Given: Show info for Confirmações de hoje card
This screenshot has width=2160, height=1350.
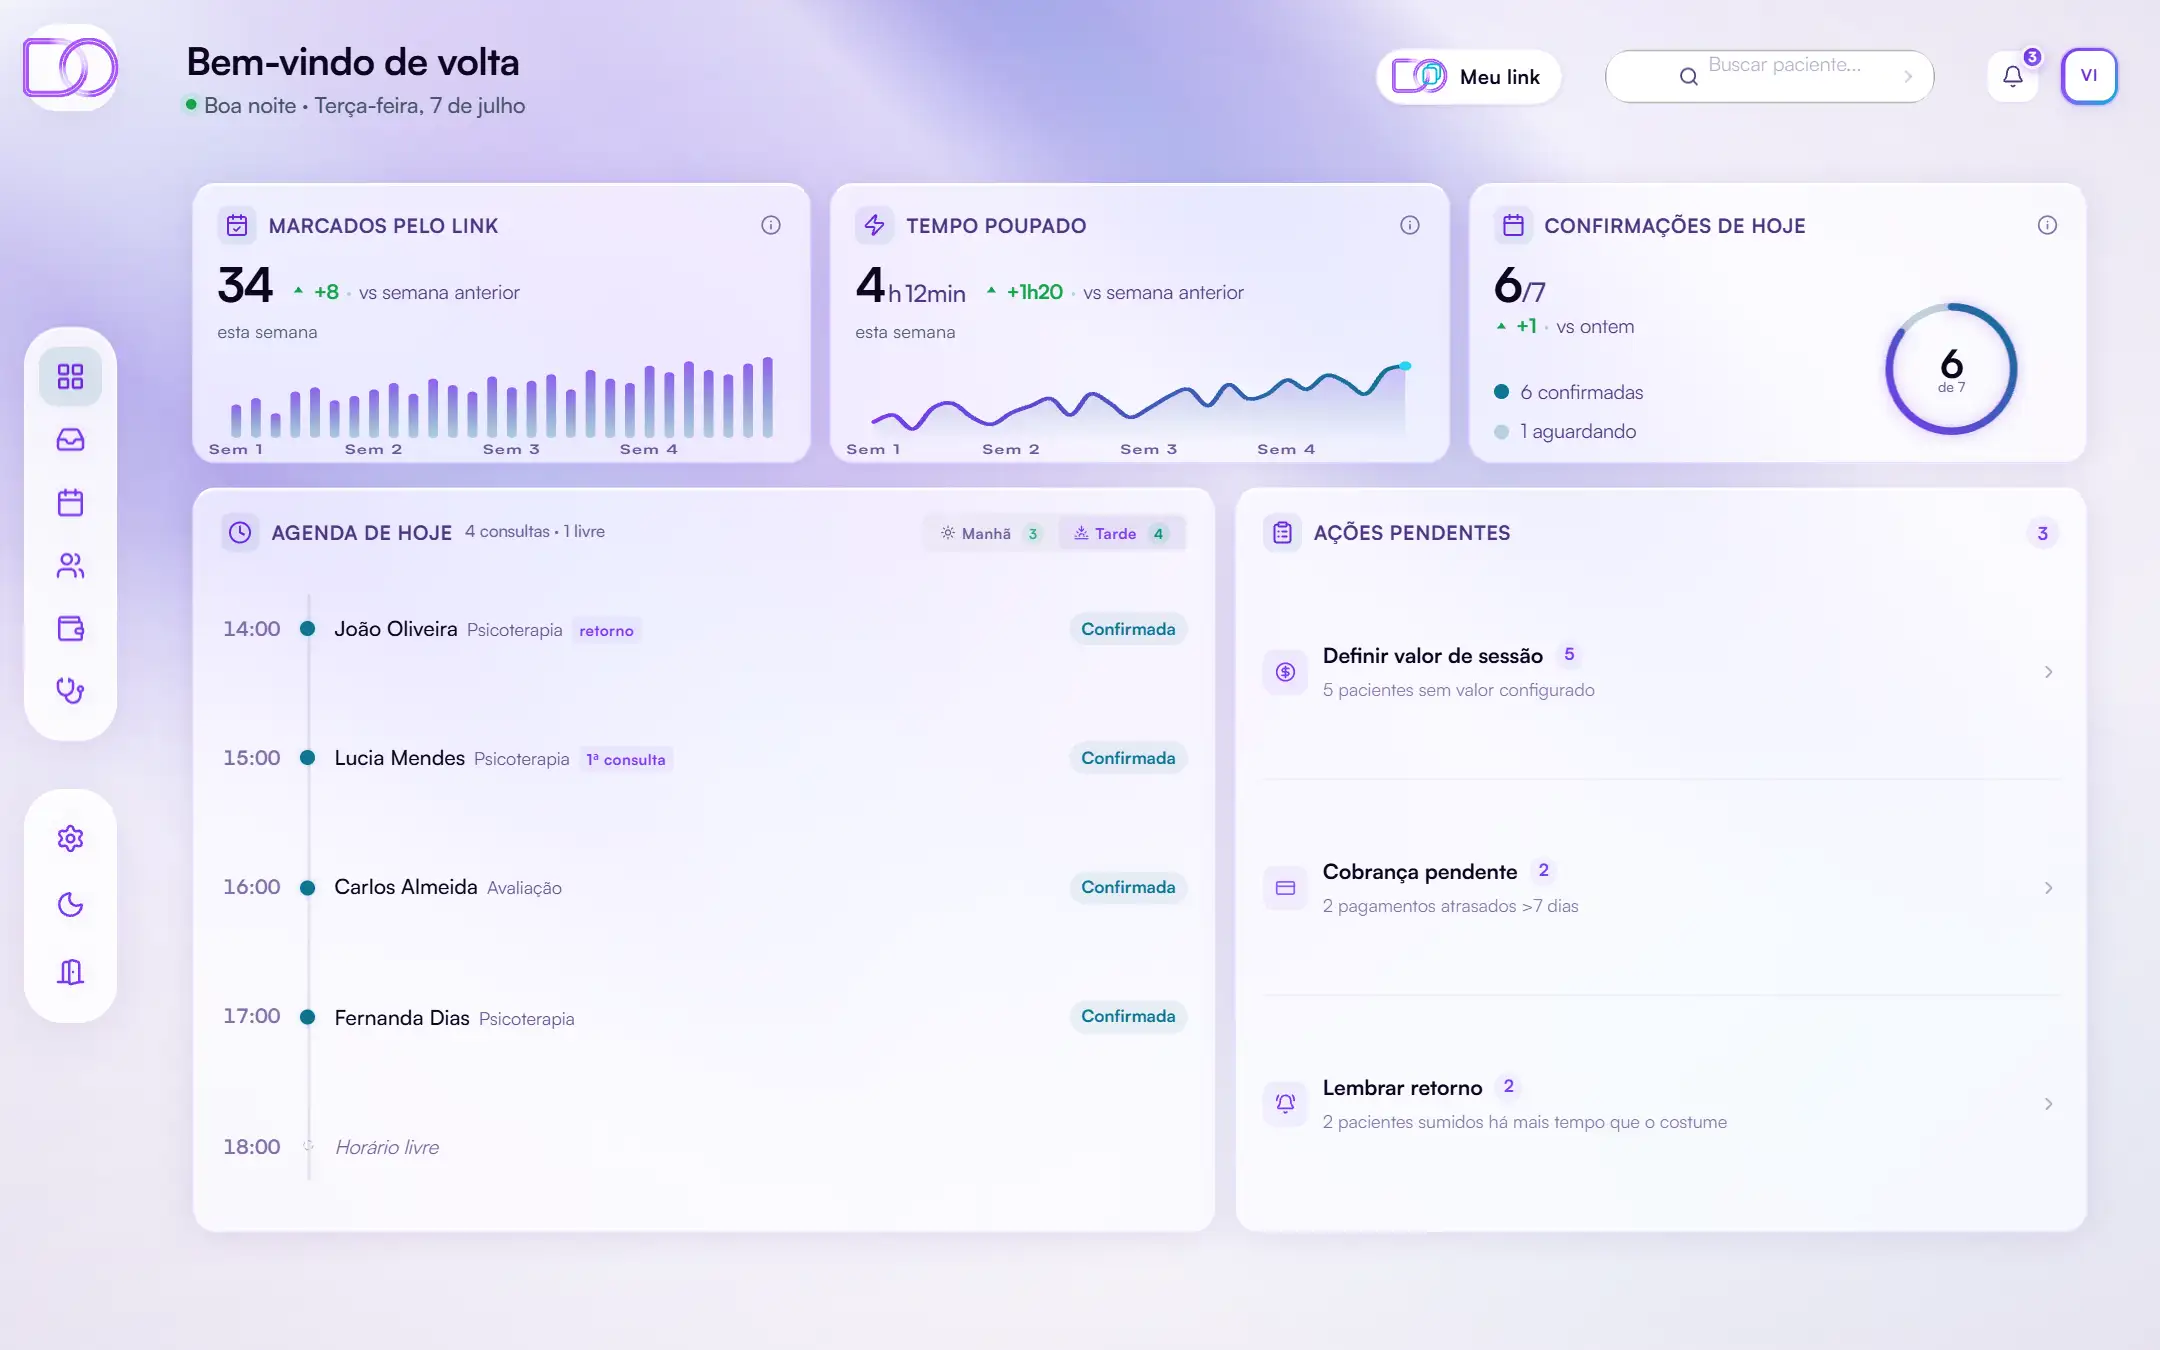Looking at the screenshot, I should (2047, 225).
